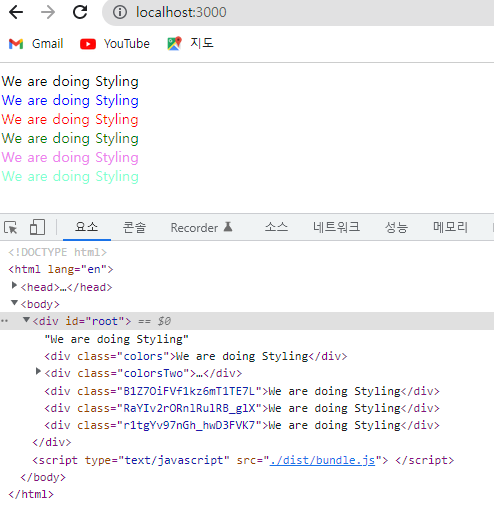Open the Gmail bookmark
The image size is (494, 523).
click(36, 44)
